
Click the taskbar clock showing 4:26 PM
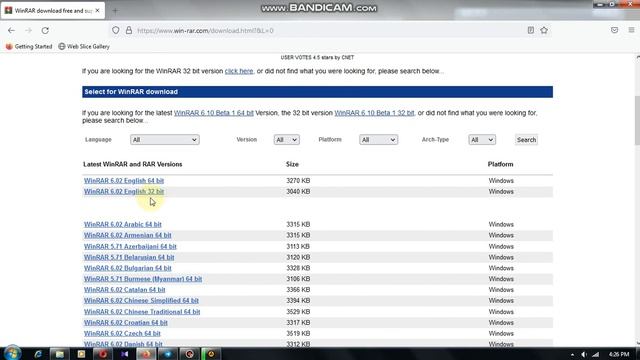[619, 354]
